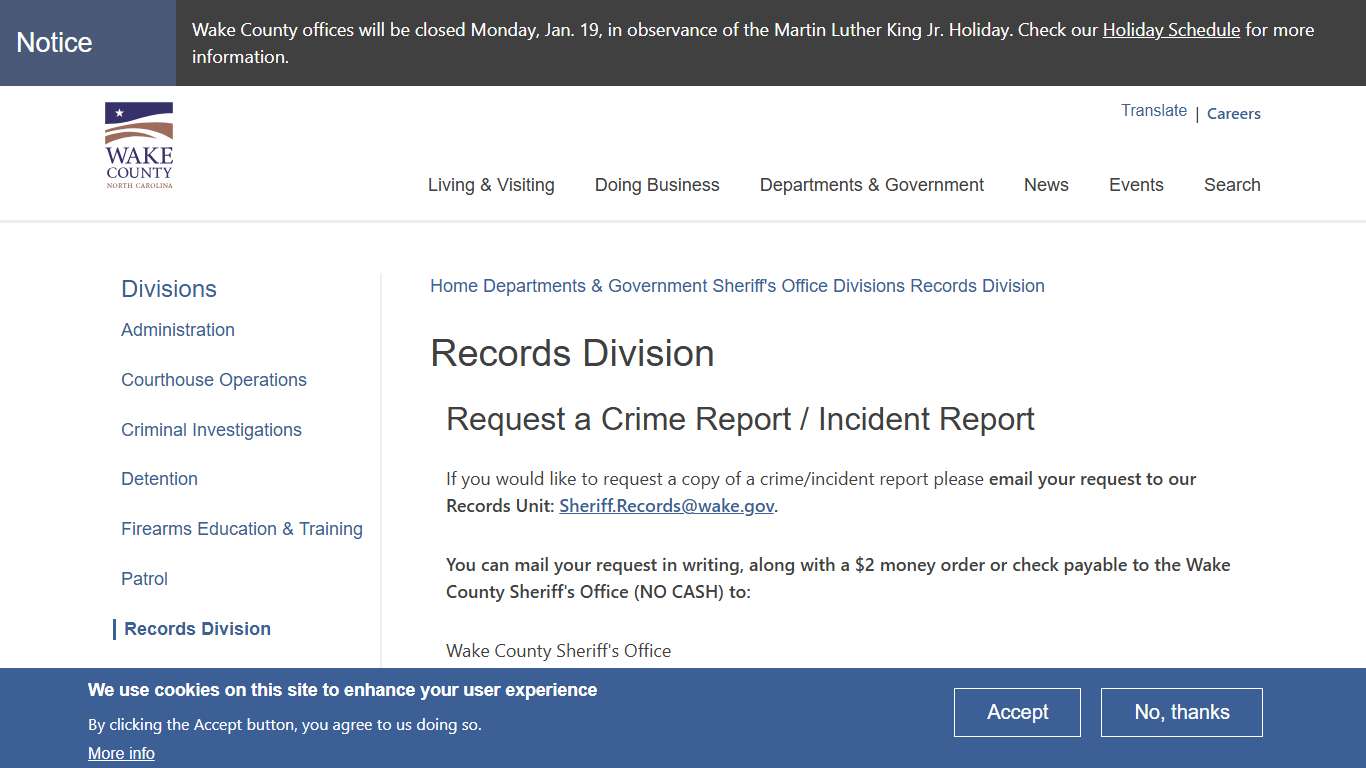Select the Firearms Education & Training division

tap(241, 529)
